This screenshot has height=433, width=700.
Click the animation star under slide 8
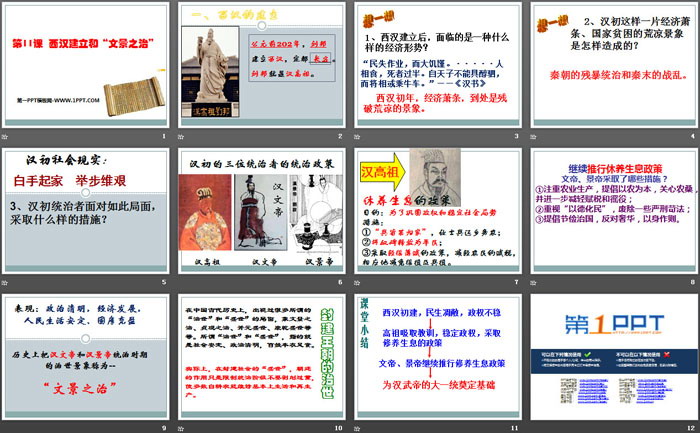(x=533, y=283)
